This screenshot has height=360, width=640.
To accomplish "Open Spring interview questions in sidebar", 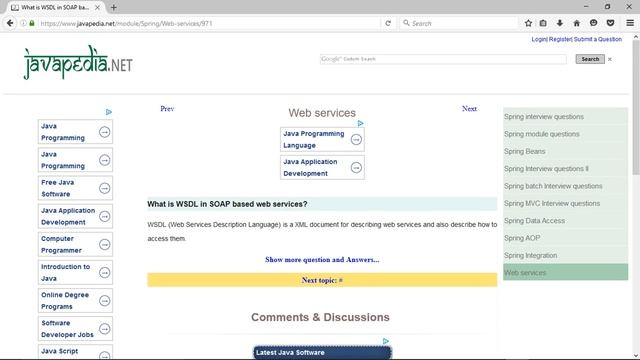I will (x=565, y=117).
